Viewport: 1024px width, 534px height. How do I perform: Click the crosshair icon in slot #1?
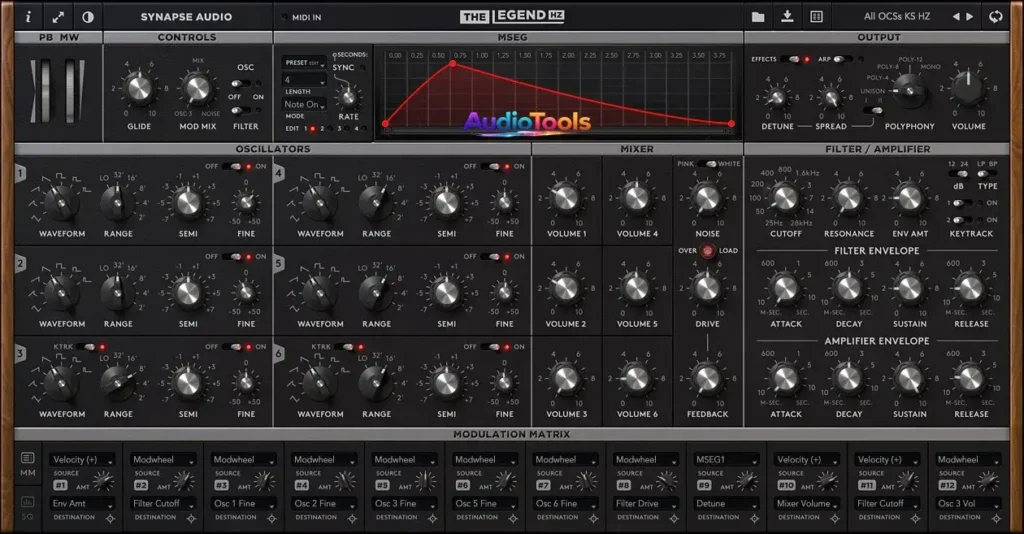(x=110, y=519)
